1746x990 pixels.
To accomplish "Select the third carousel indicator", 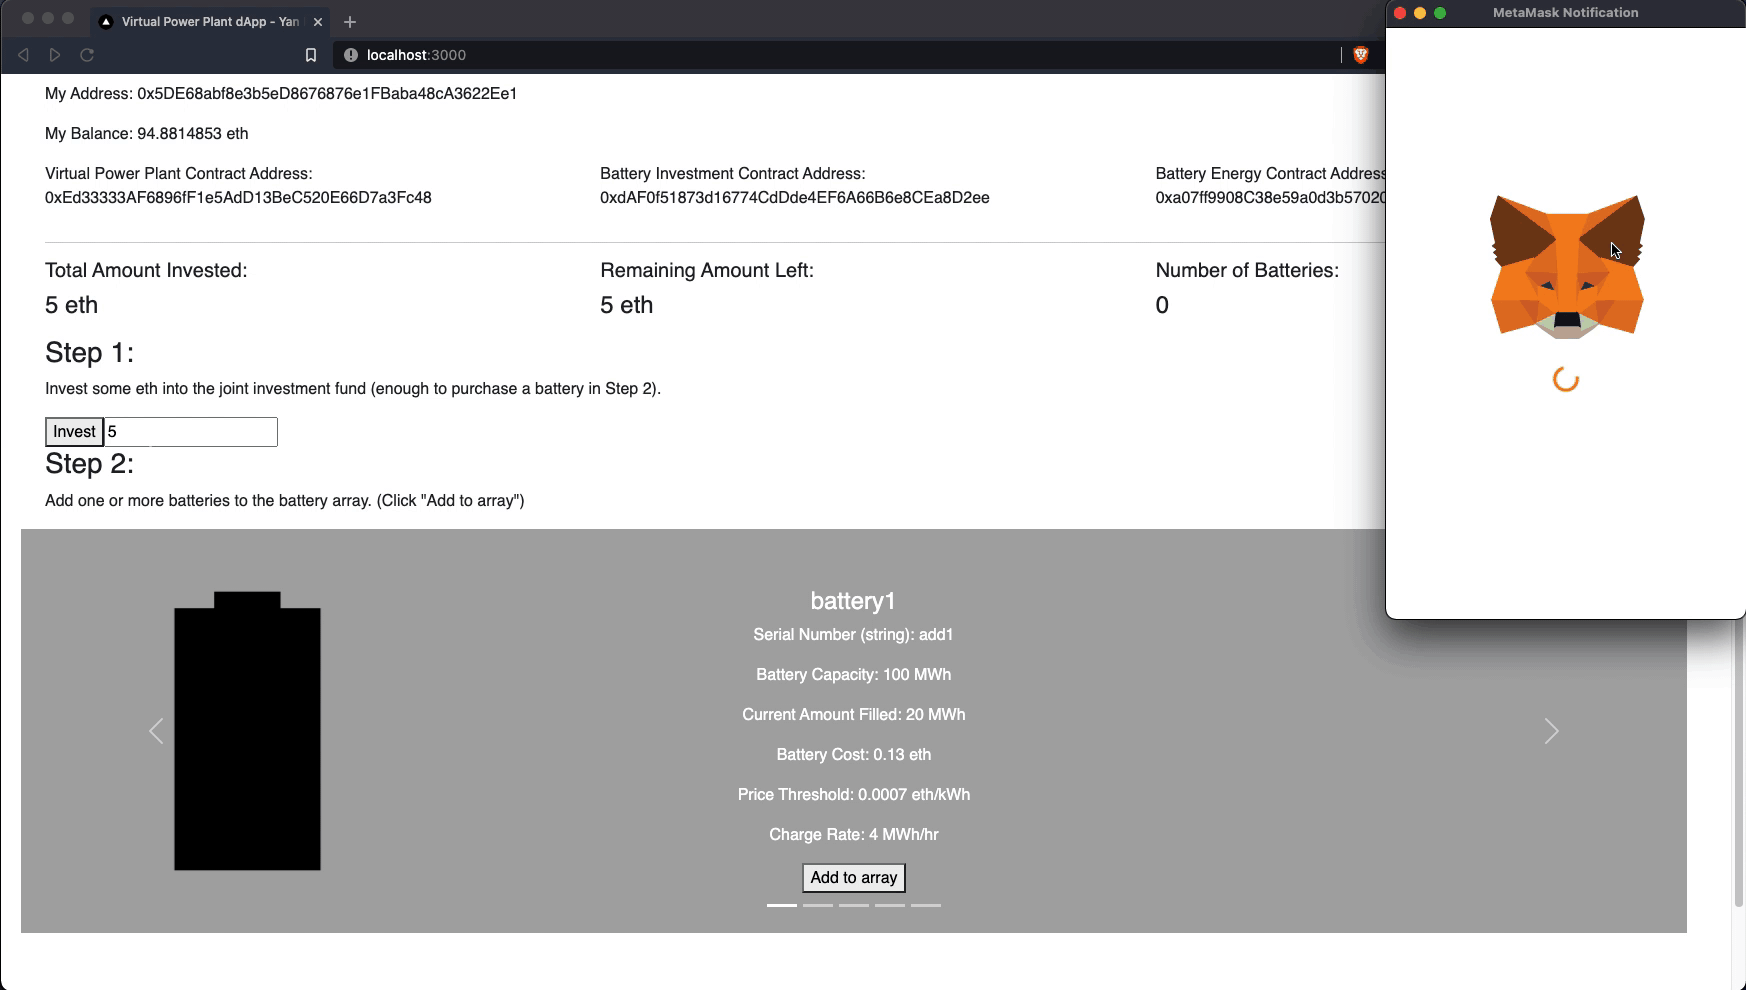I will click(854, 905).
